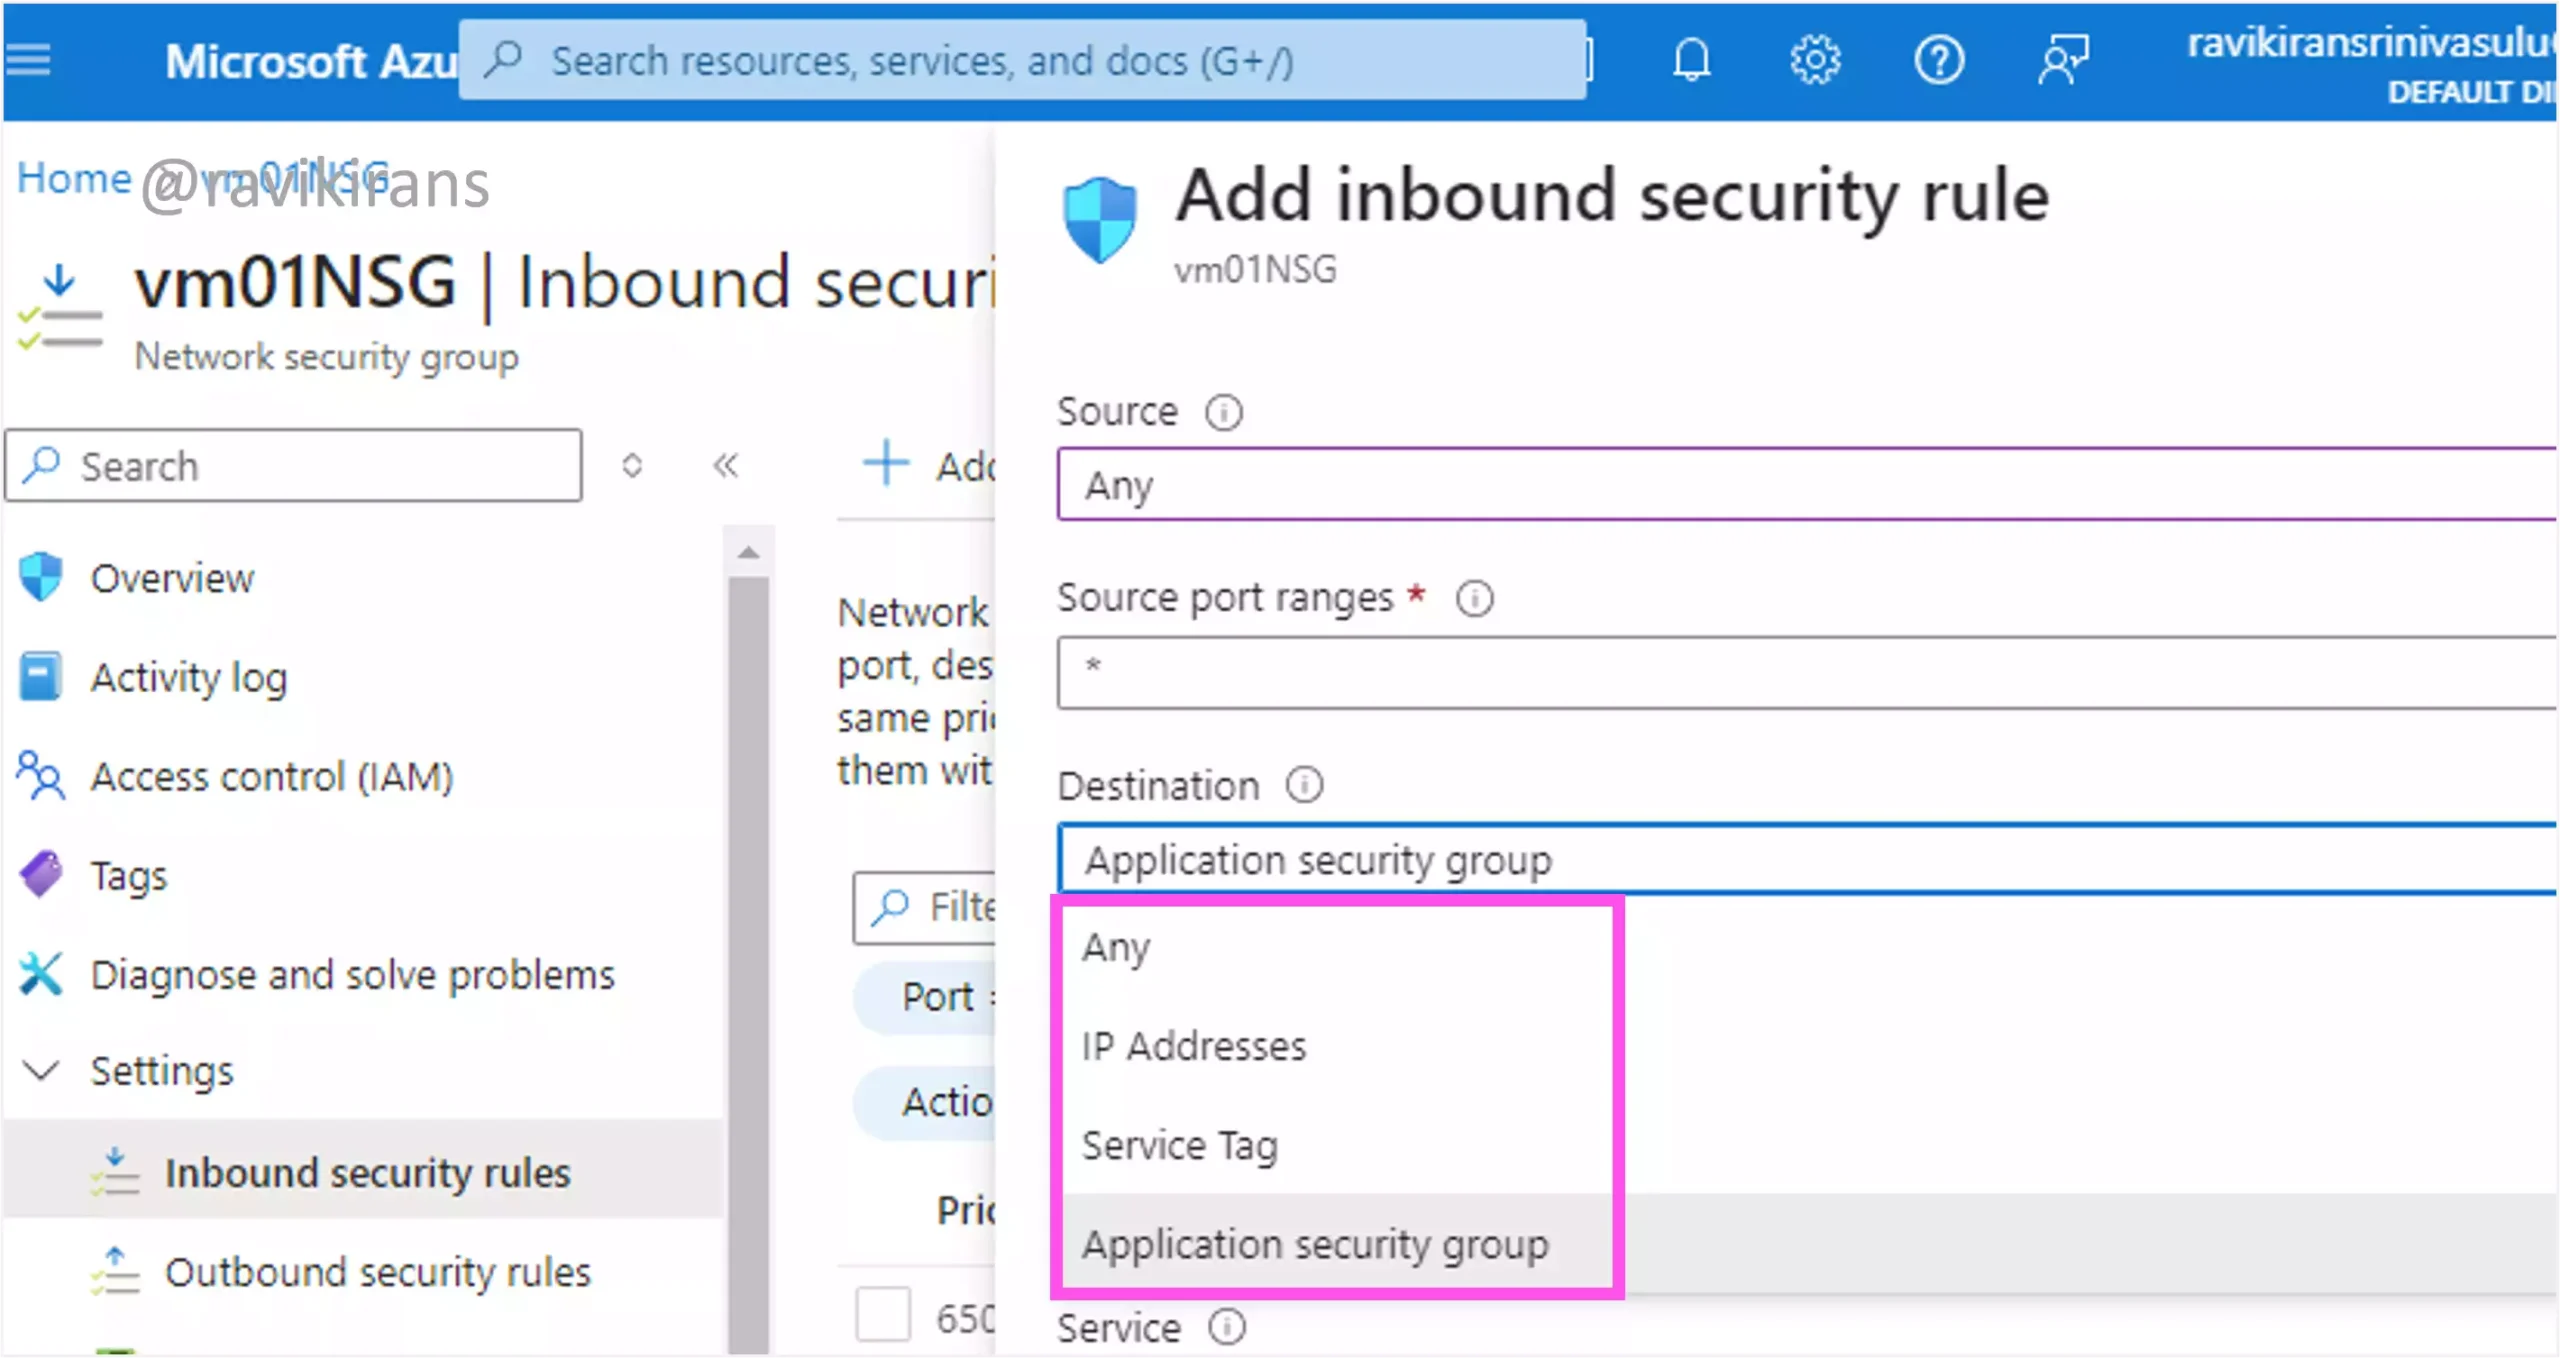
Task: Focus the Filter by name field
Action: (925, 908)
